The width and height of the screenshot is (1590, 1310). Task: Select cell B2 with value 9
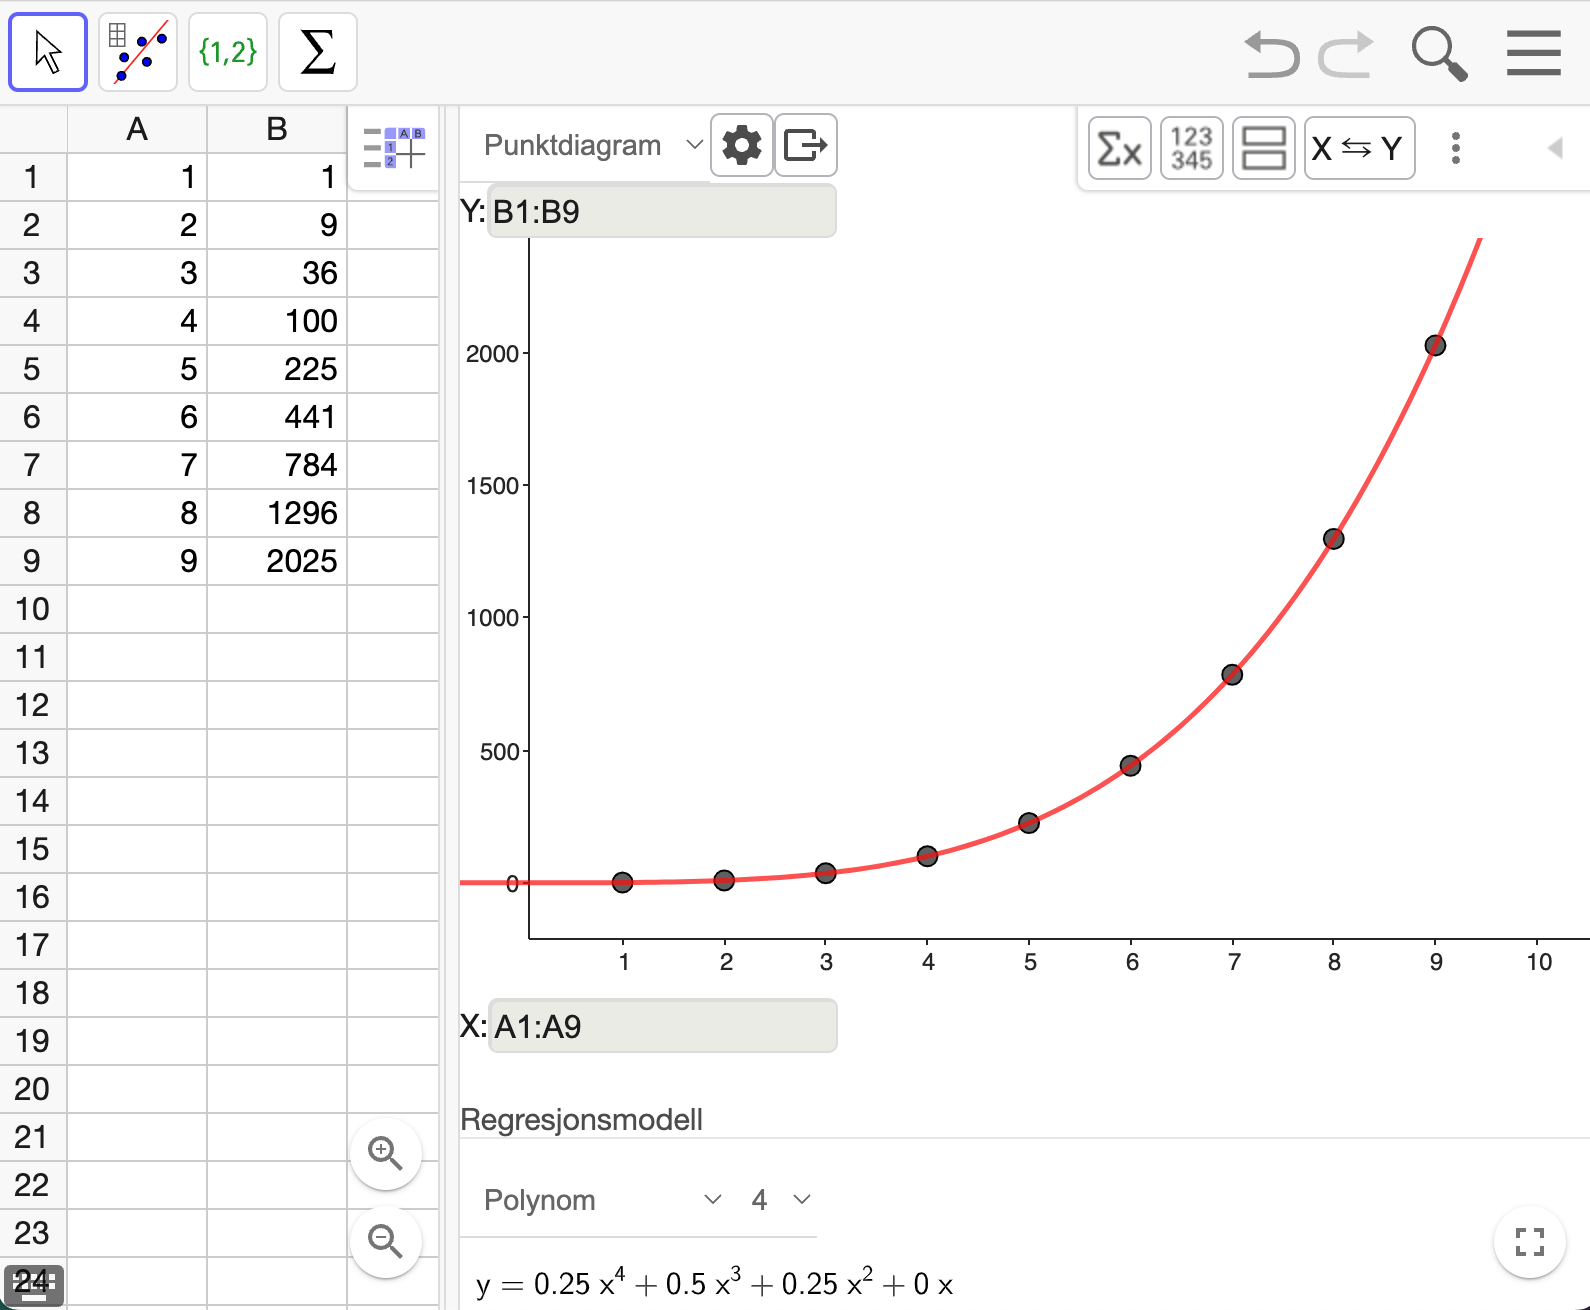click(277, 225)
